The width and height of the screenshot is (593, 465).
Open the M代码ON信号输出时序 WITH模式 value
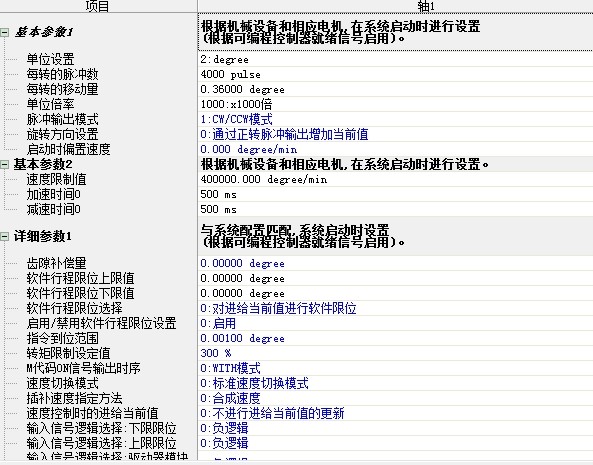pos(395,368)
